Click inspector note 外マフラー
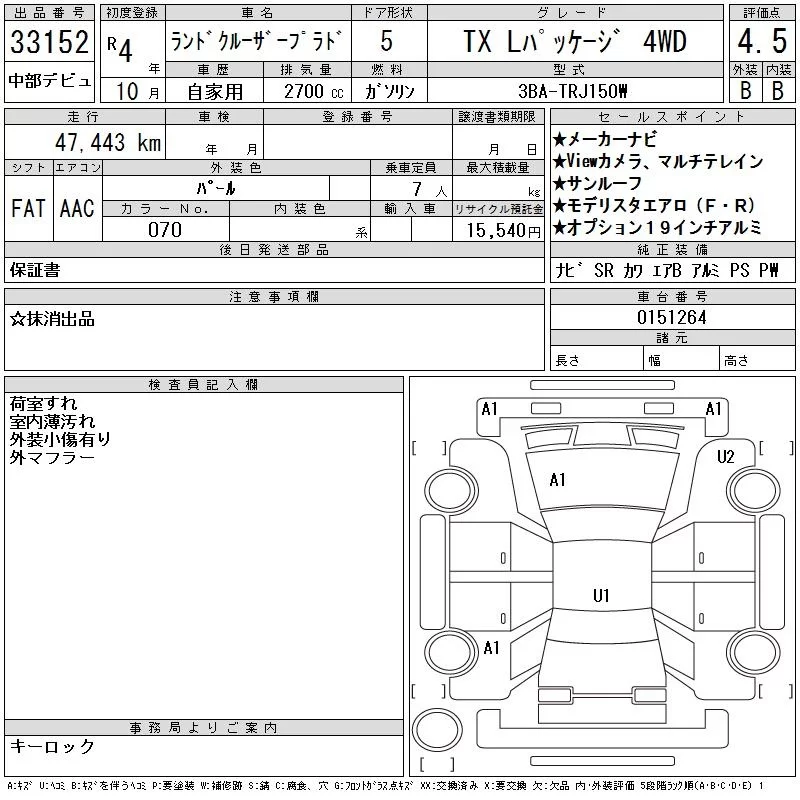Viewport: 800px width, 800px height. tap(52, 457)
